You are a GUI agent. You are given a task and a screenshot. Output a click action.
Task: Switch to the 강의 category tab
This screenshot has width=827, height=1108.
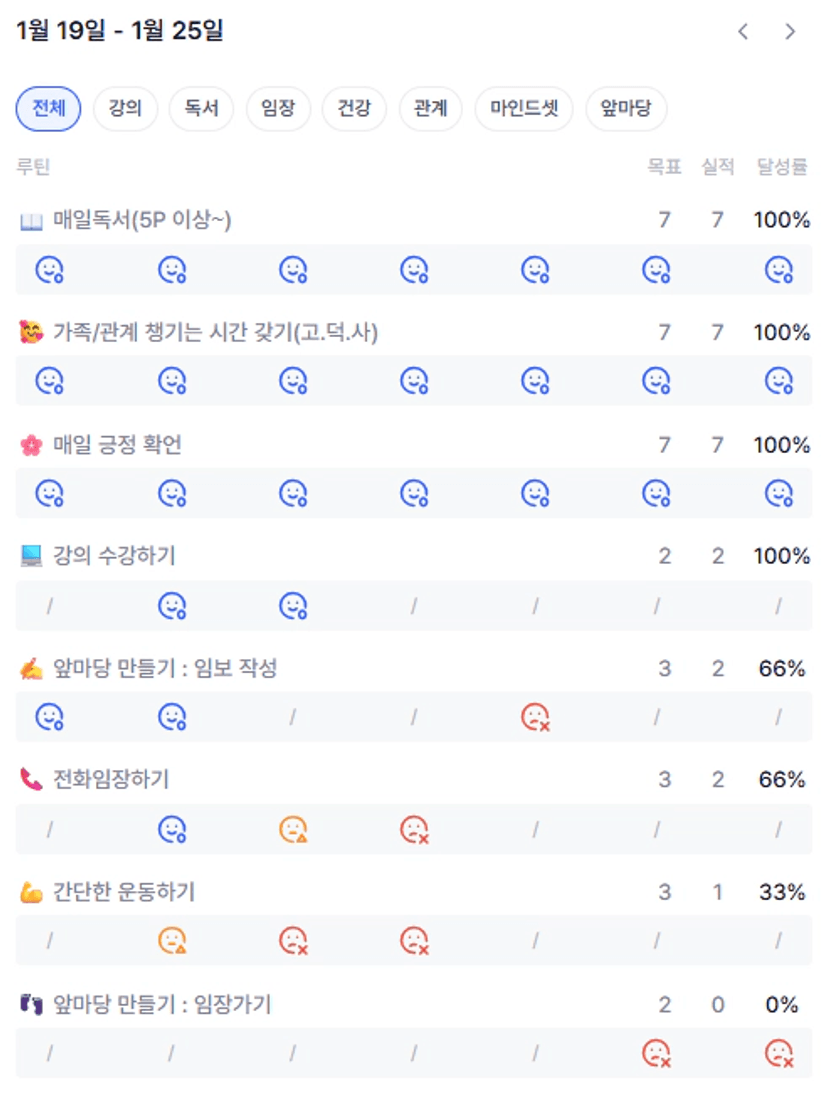point(125,109)
